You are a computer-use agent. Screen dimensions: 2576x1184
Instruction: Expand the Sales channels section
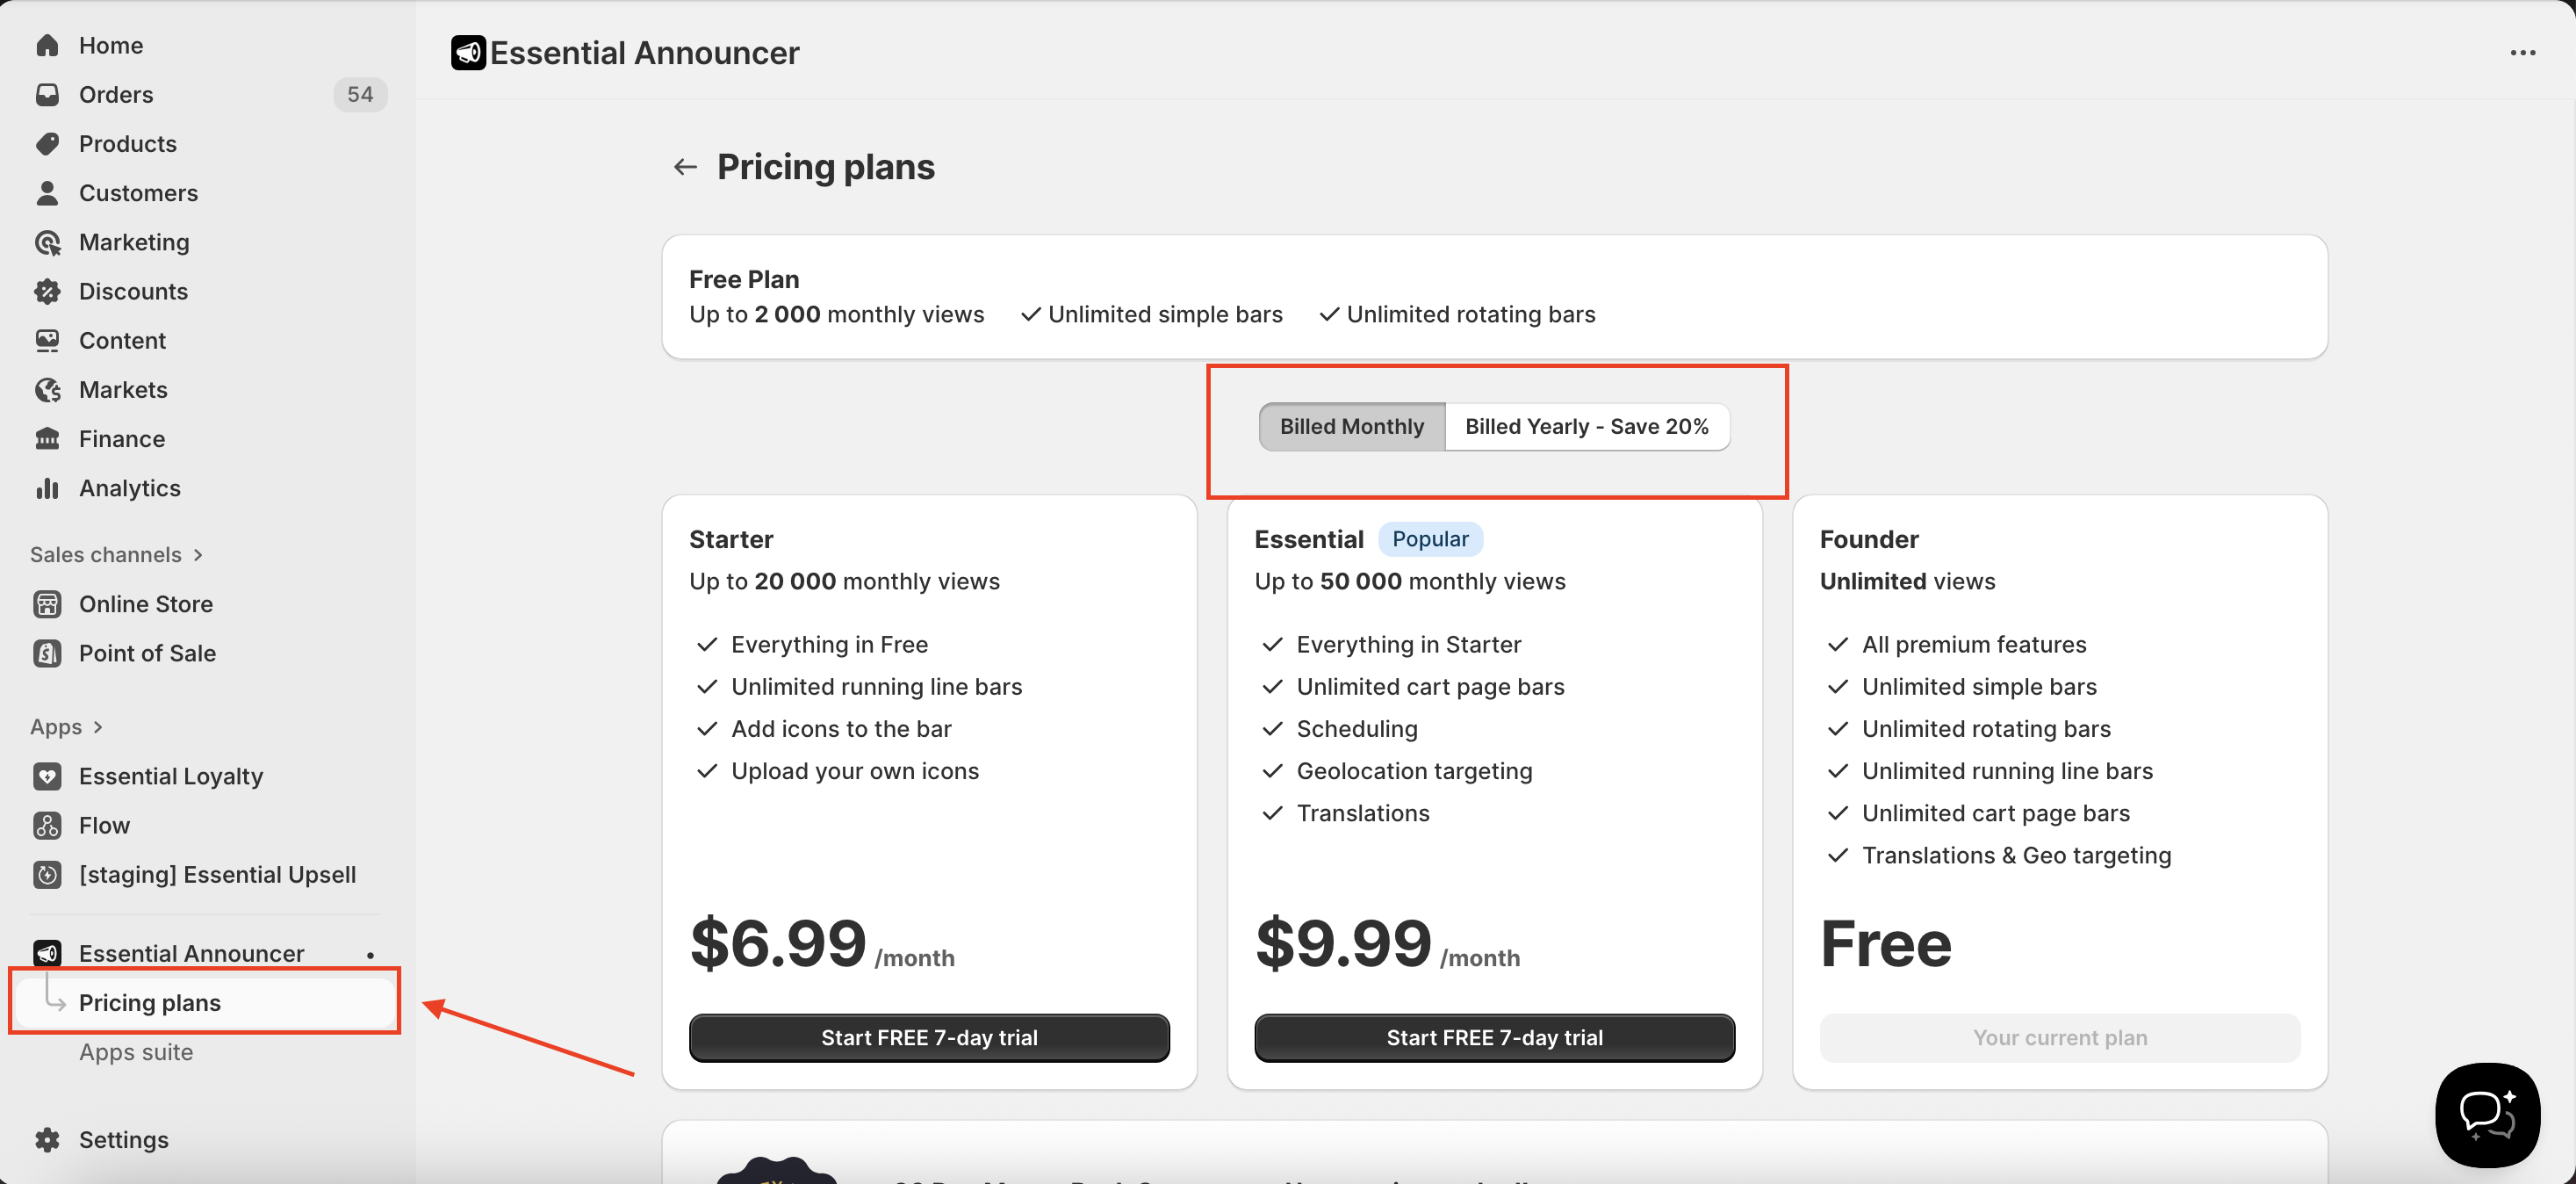click(197, 555)
